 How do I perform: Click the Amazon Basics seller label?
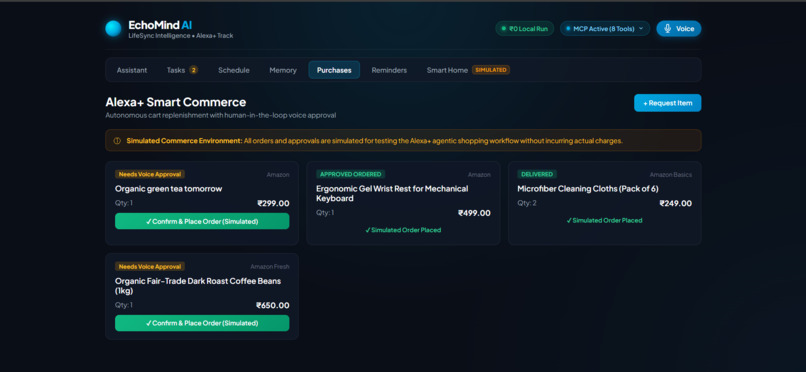(x=671, y=175)
